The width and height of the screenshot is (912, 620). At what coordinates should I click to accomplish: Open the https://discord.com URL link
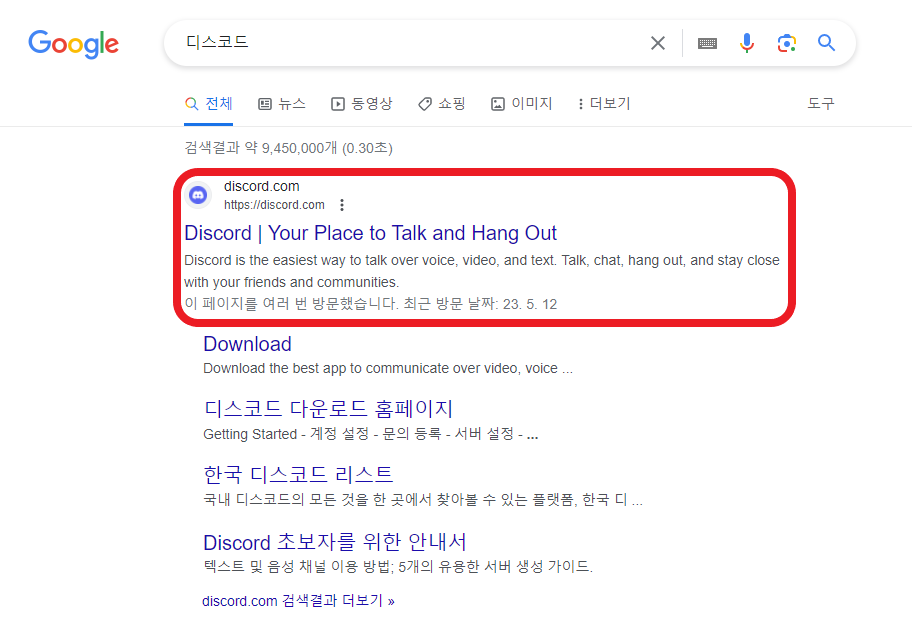pos(274,205)
